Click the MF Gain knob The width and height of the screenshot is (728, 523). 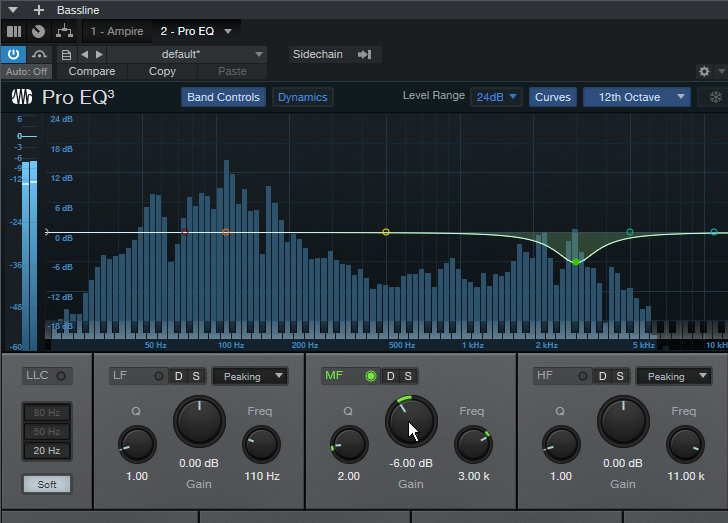[411, 421]
